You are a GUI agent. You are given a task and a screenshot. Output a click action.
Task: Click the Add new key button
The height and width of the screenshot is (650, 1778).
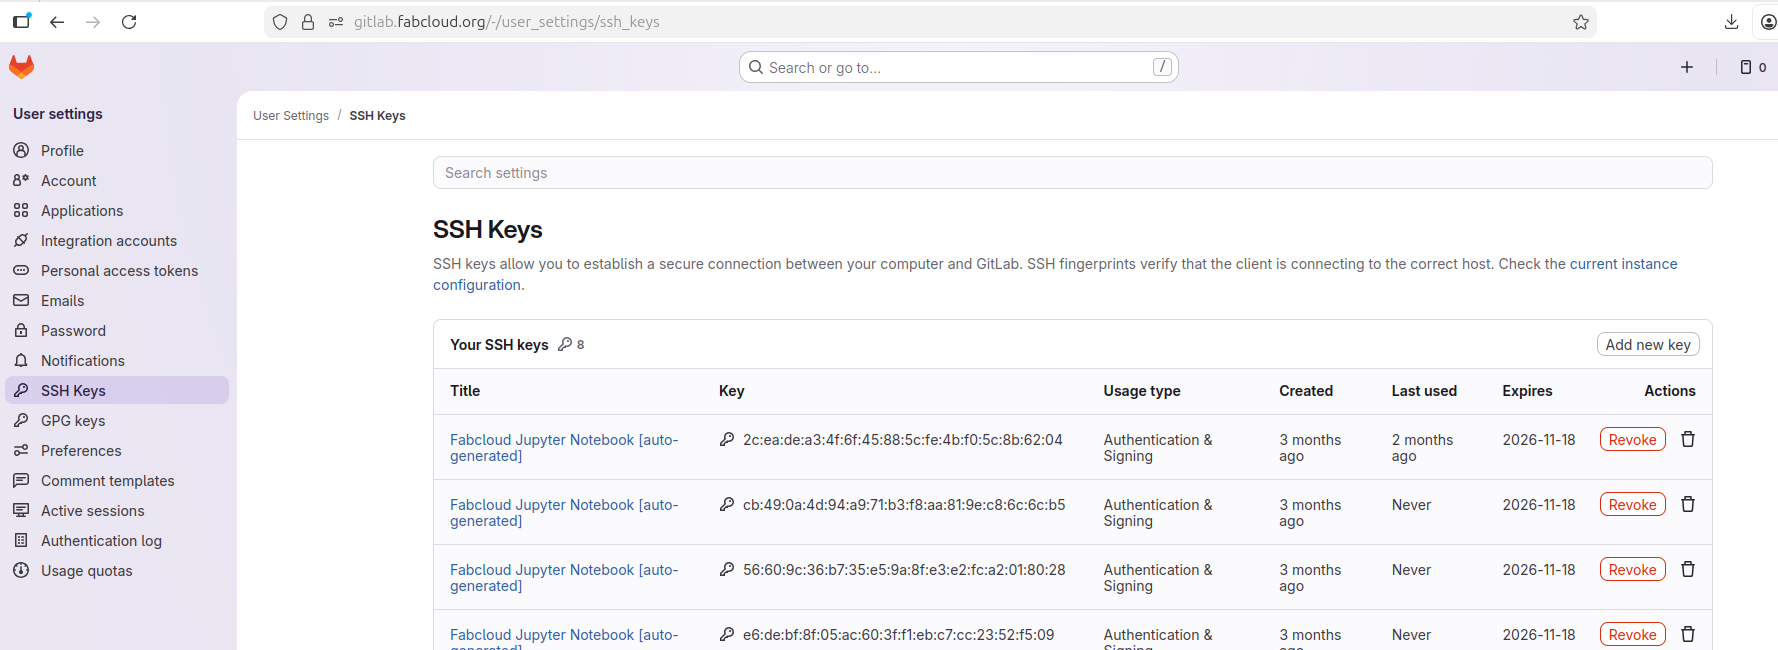(1647, 345)
